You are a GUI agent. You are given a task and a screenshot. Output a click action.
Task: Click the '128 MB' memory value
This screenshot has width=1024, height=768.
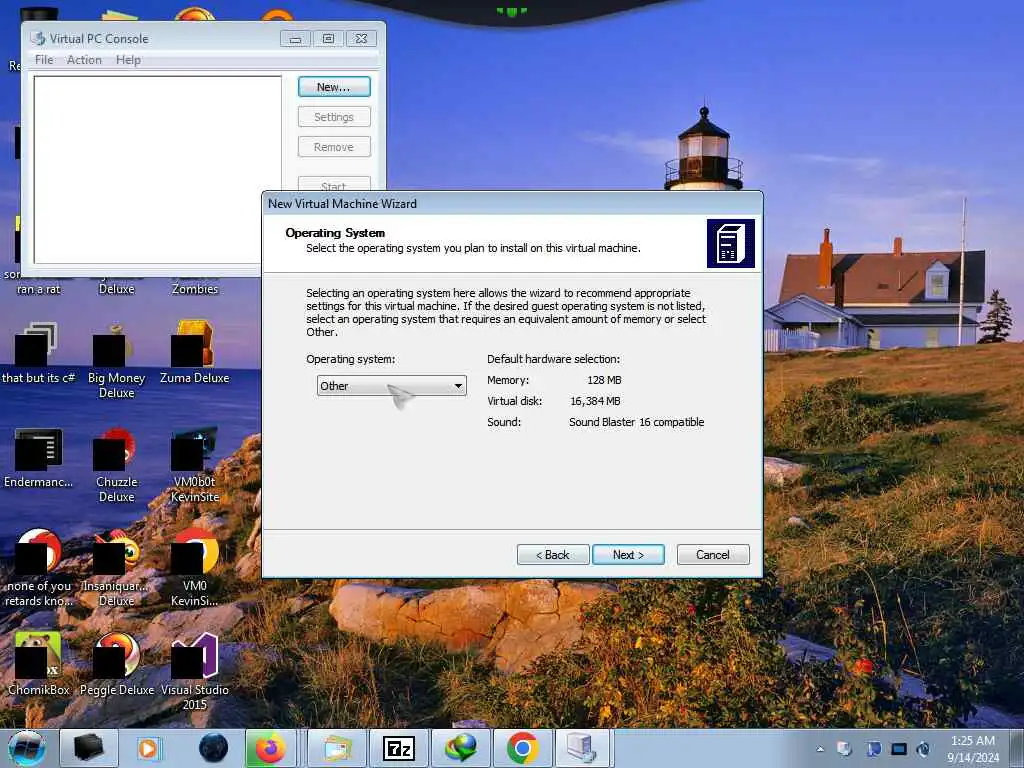pyautogui.click(x=604, y=380)
